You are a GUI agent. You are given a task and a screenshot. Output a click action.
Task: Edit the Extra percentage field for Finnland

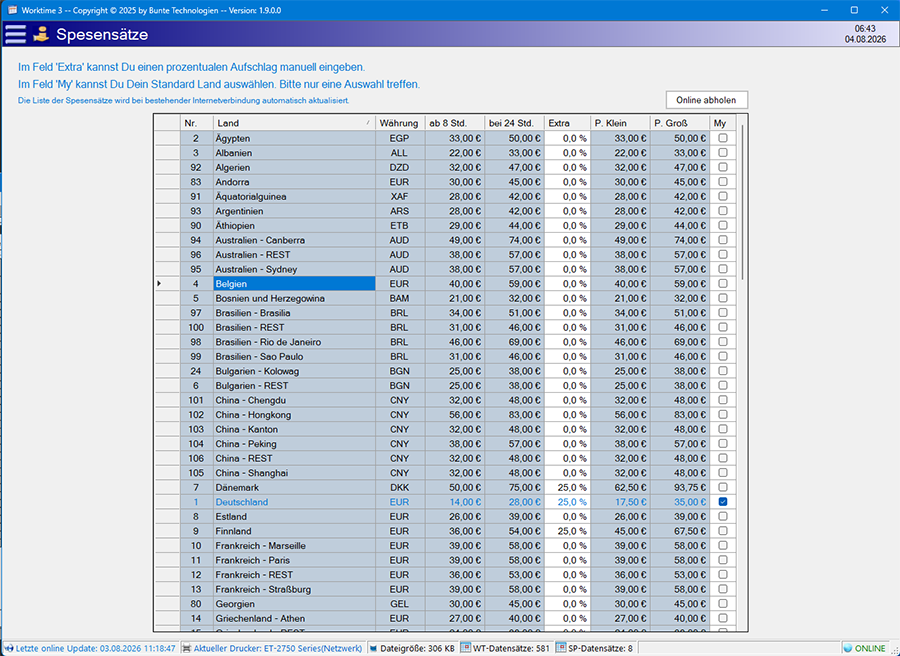567,531
